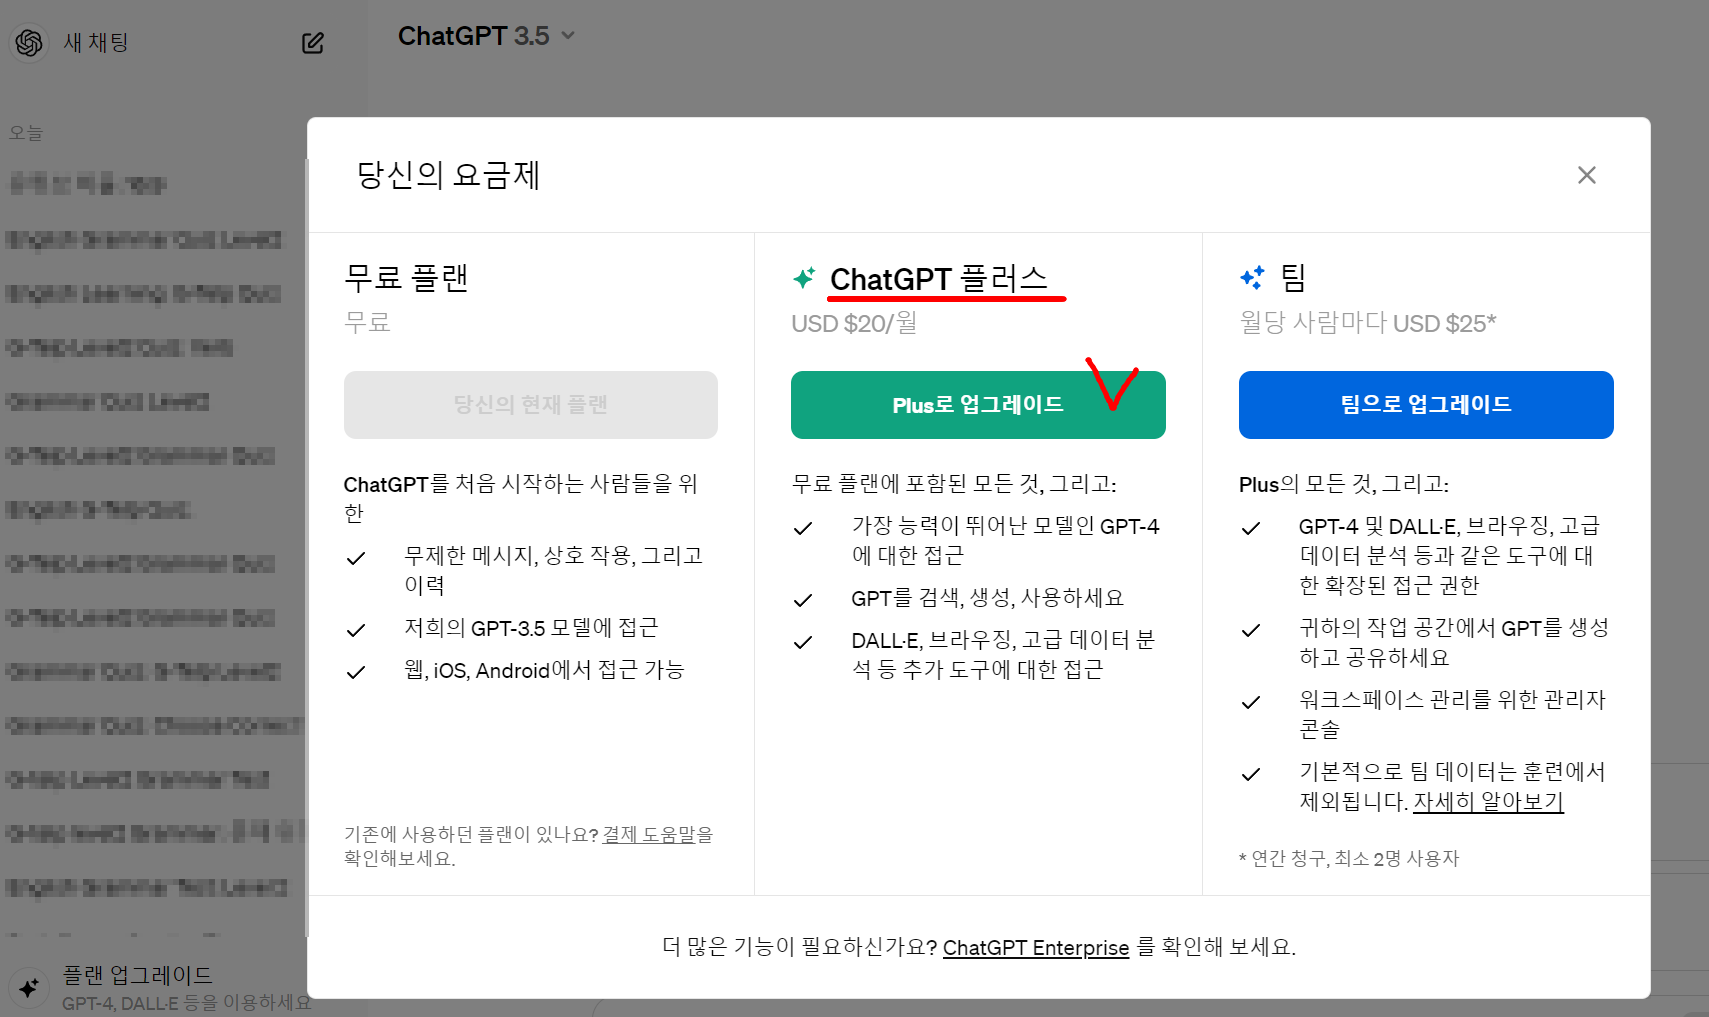1709x1017 pixels.
Task: Click the ChatGPT 플러스 sparkle icon
Action: tap(804, 278)
